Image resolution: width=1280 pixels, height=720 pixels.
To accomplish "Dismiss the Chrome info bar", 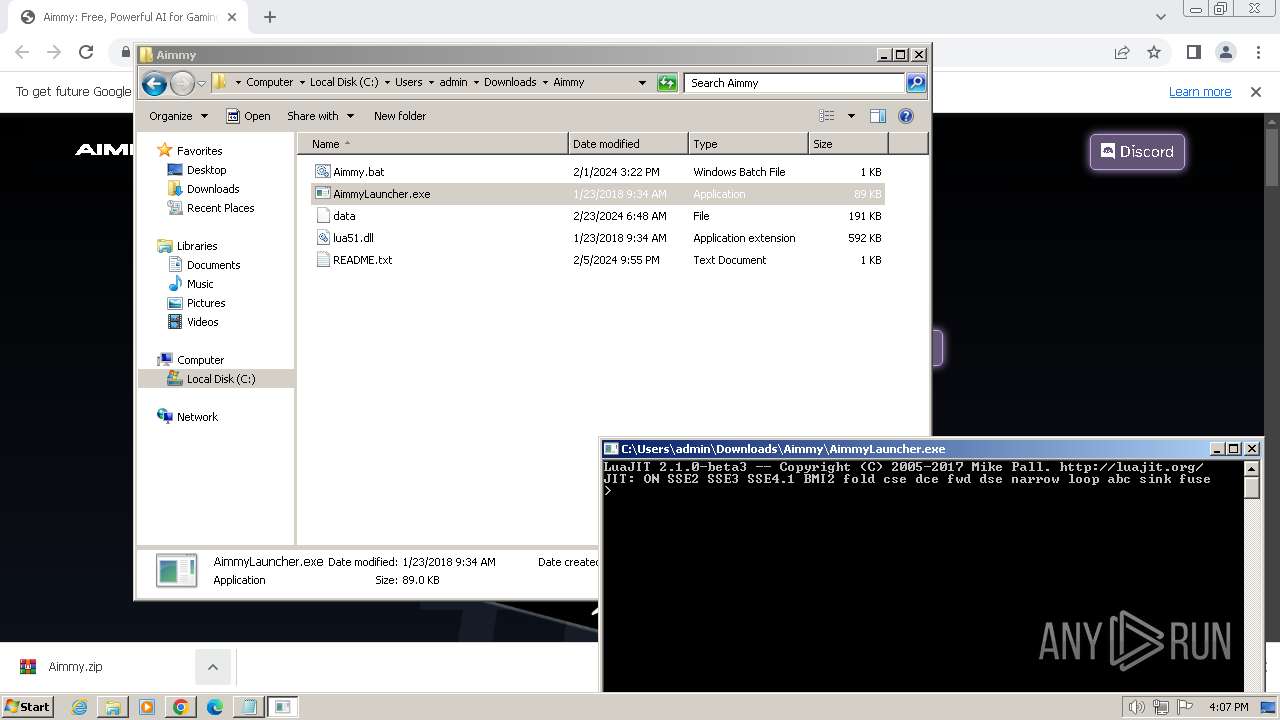I will coord(1256,91).
